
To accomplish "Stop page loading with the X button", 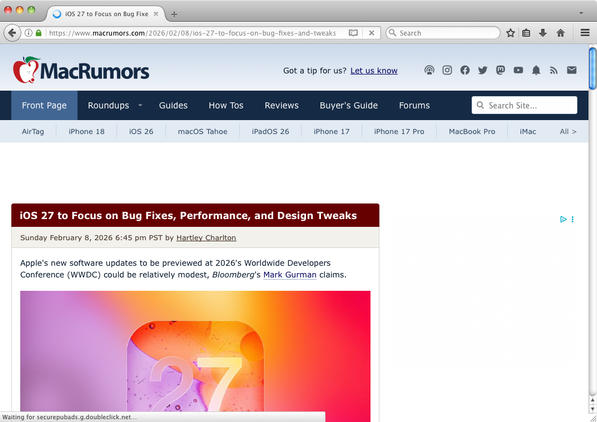I will pos(372,33).
